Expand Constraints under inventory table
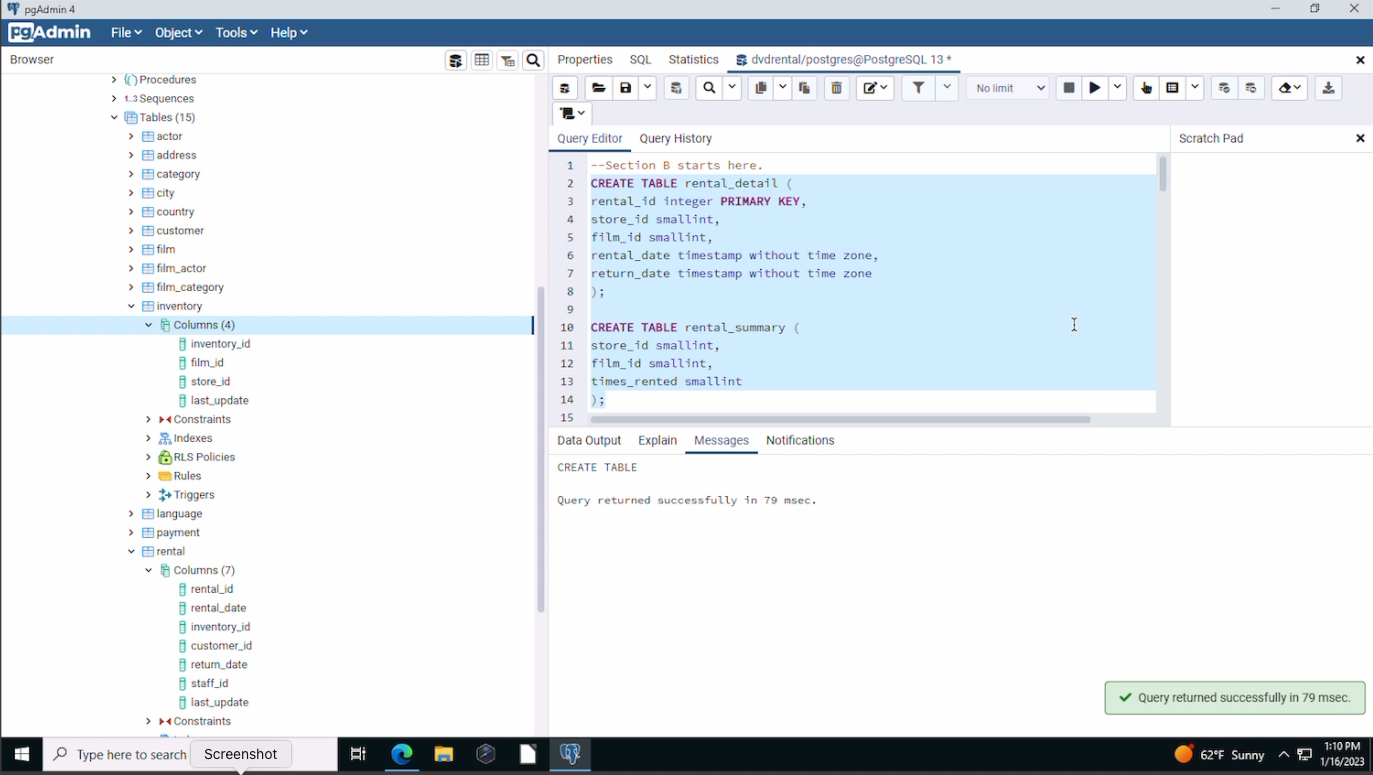 tap(148, 420)
